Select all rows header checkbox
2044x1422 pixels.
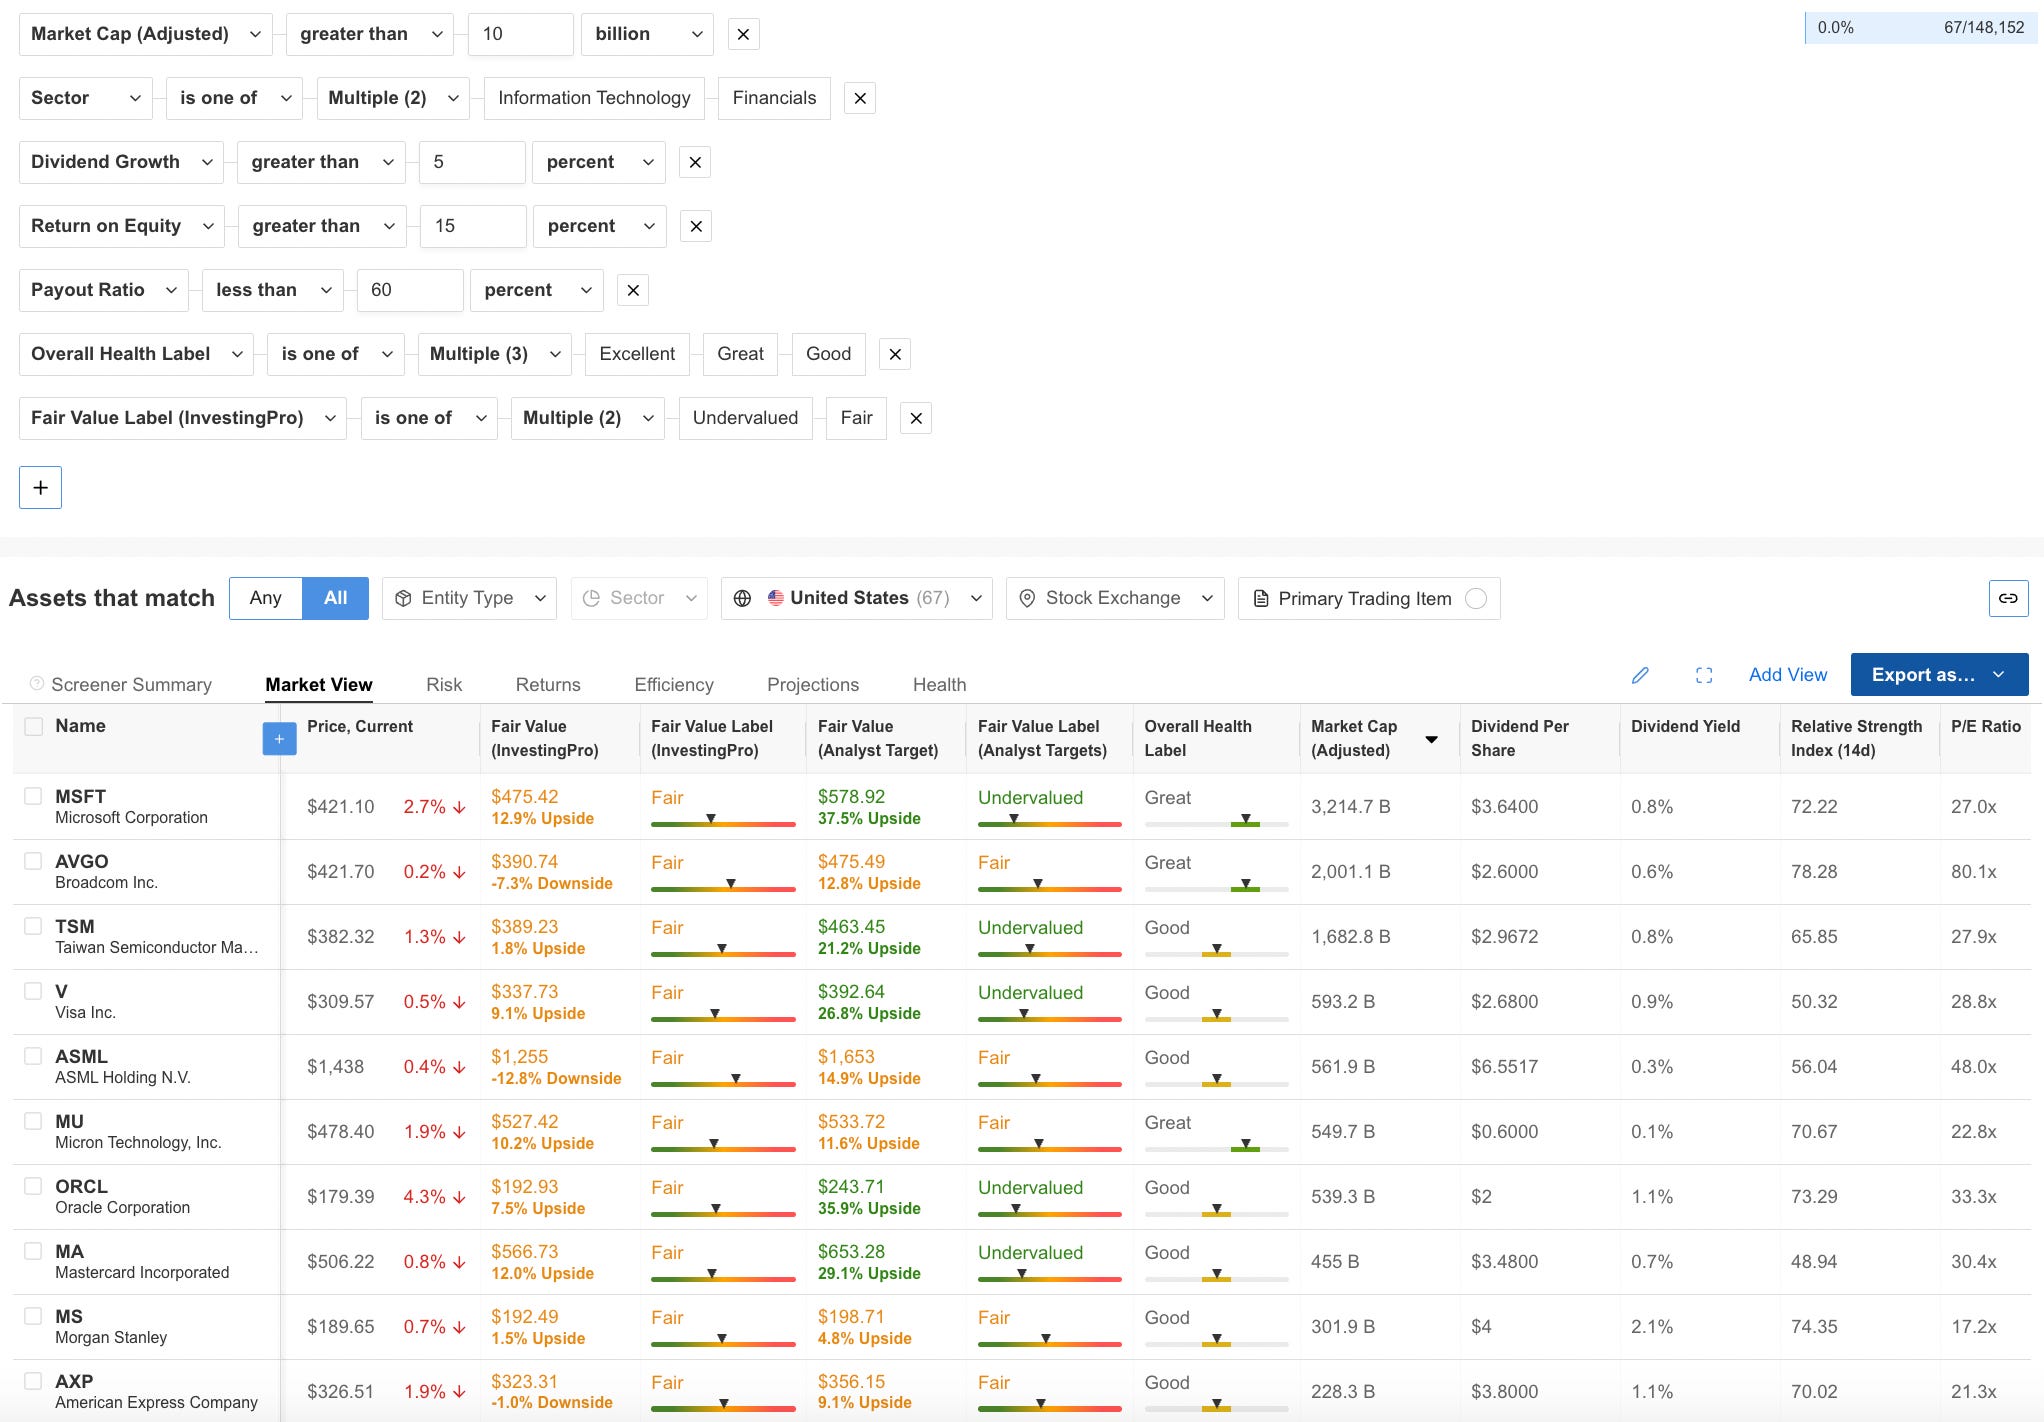[x=34, y=726]
